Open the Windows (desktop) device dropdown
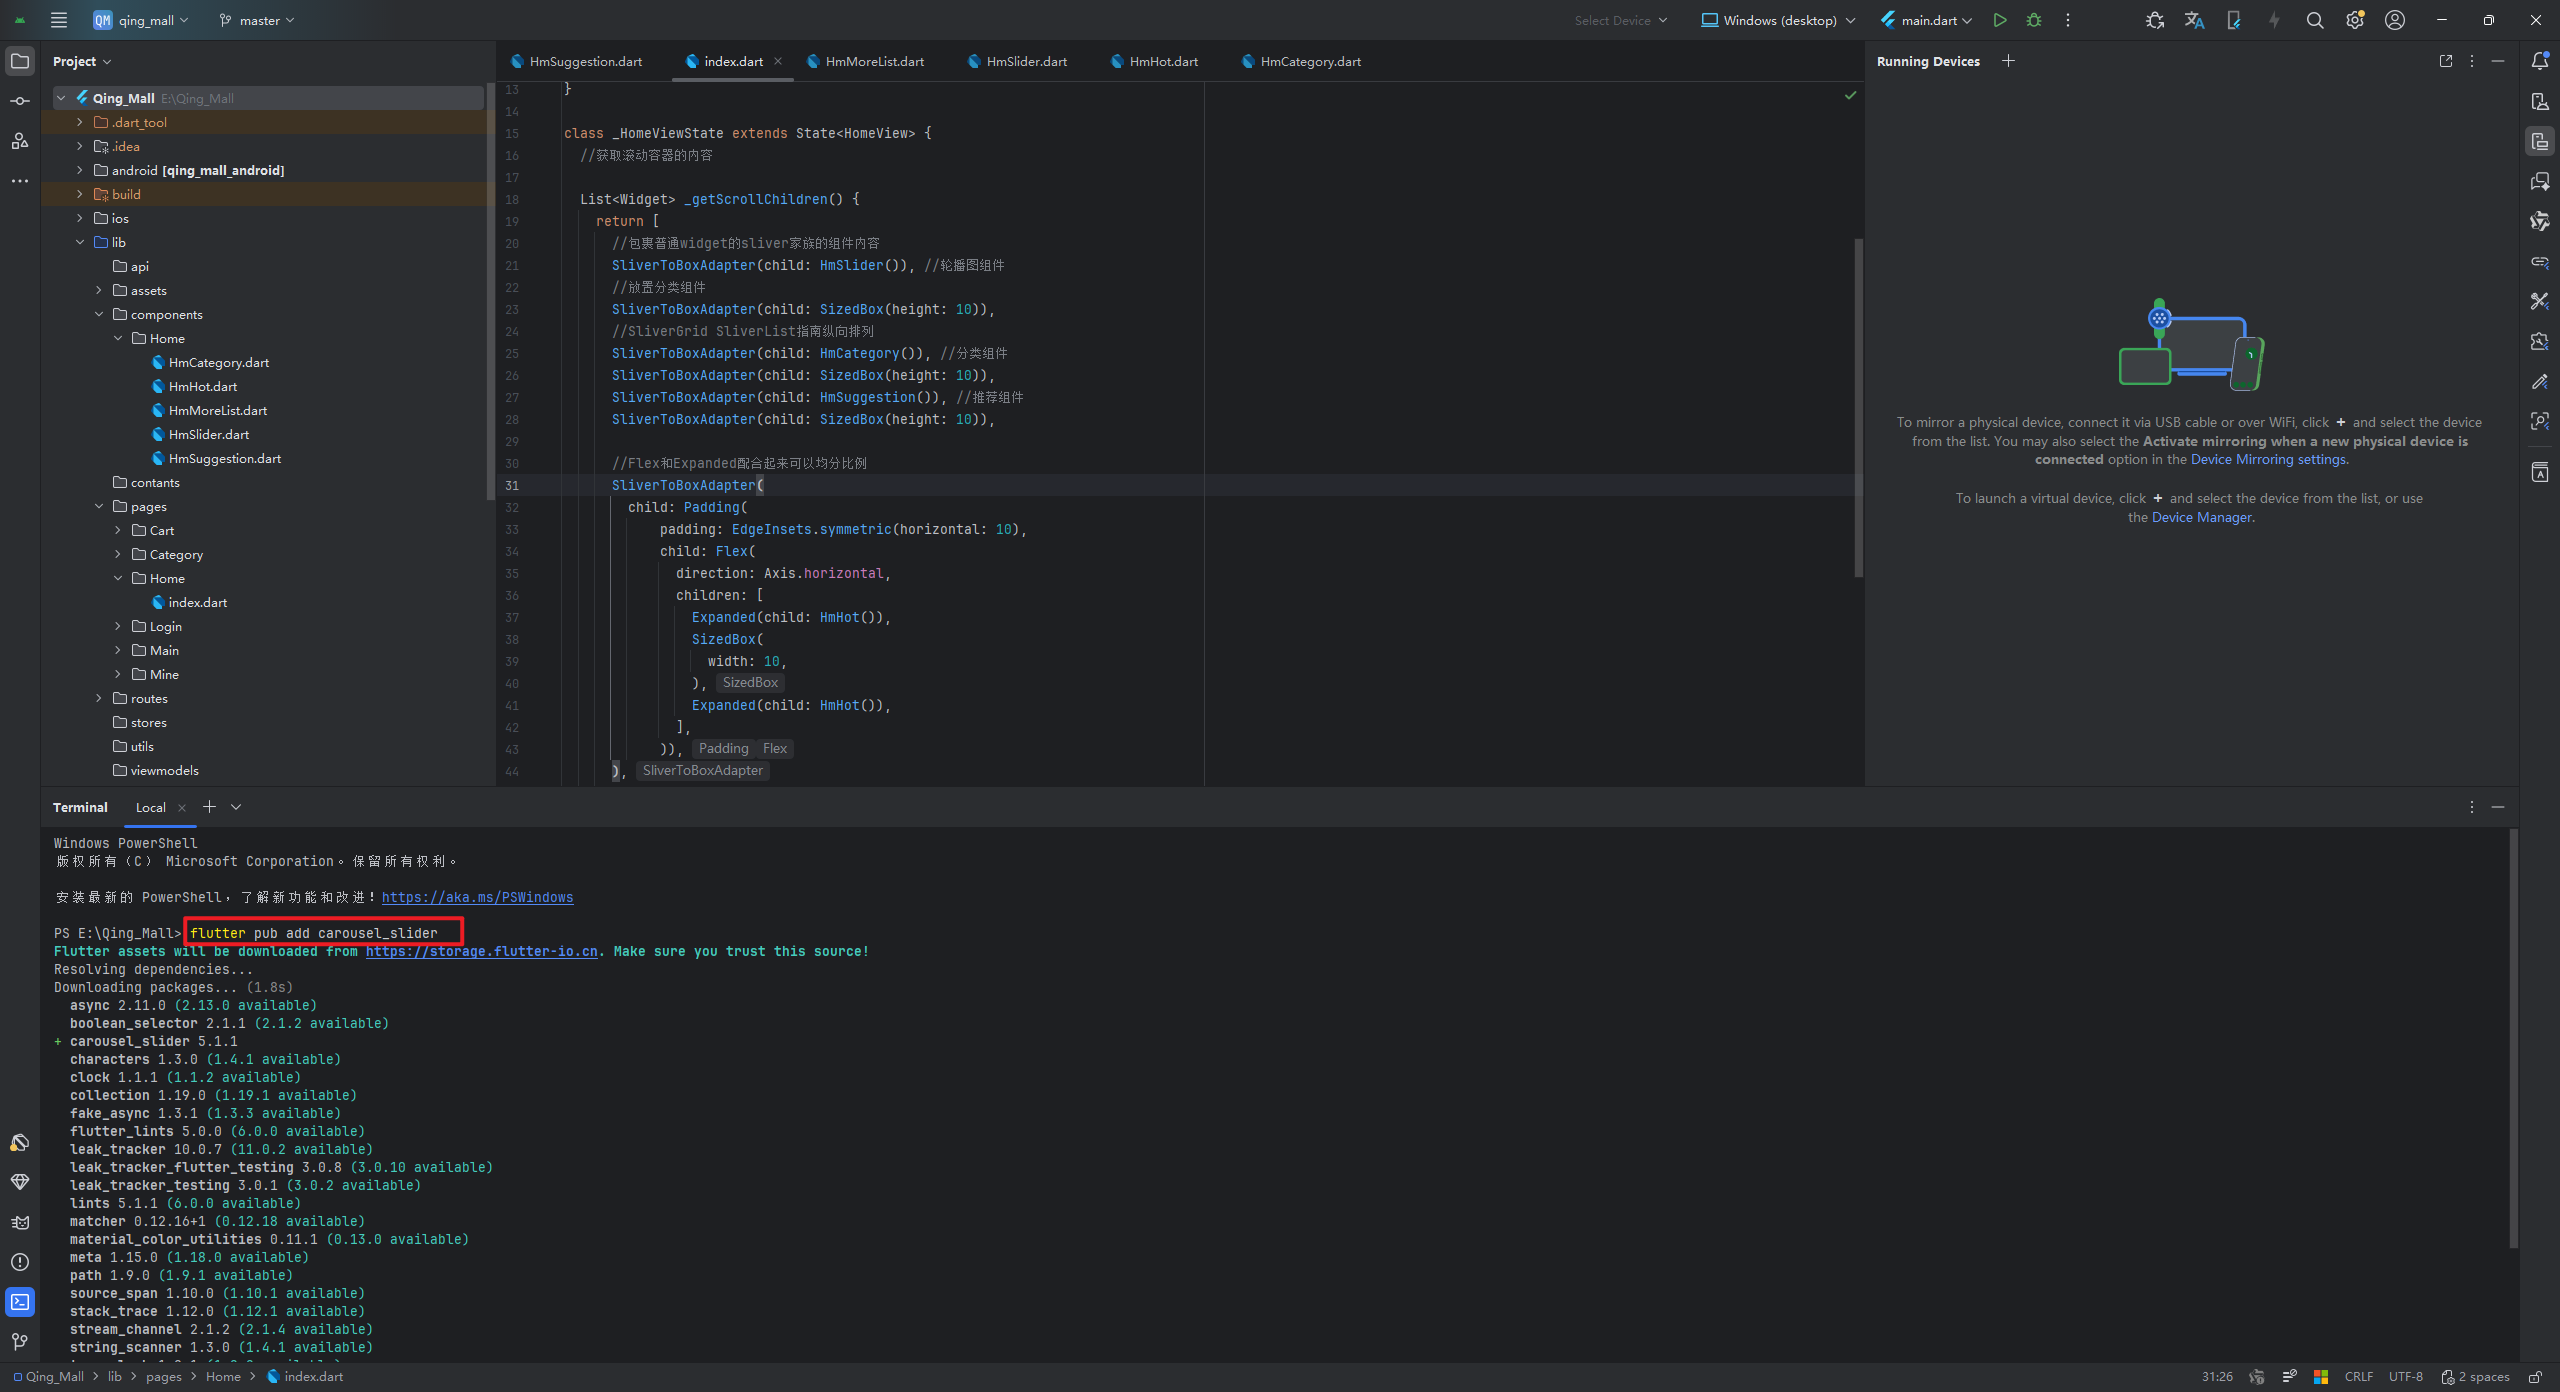Image resolution: width=2560 pixels, height=1392 pixels. pos(1779,20)
